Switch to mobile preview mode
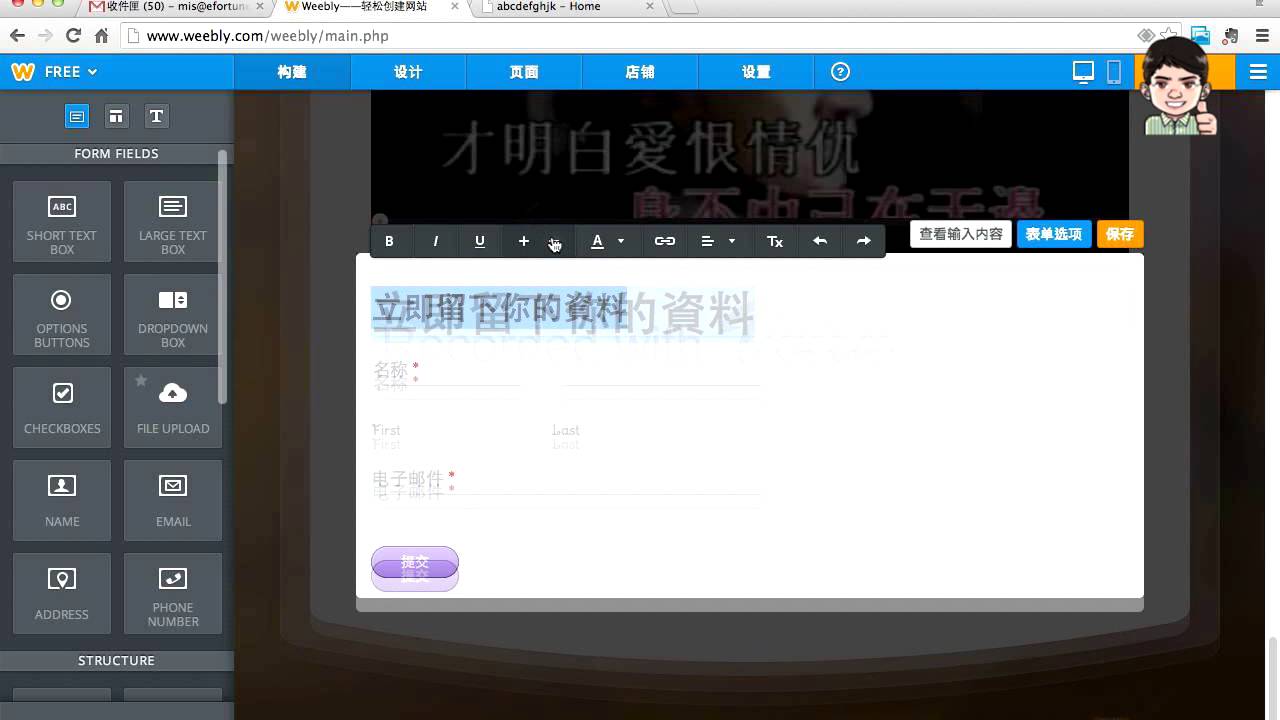This screenshot has height=720, width=1280. 1114,72
